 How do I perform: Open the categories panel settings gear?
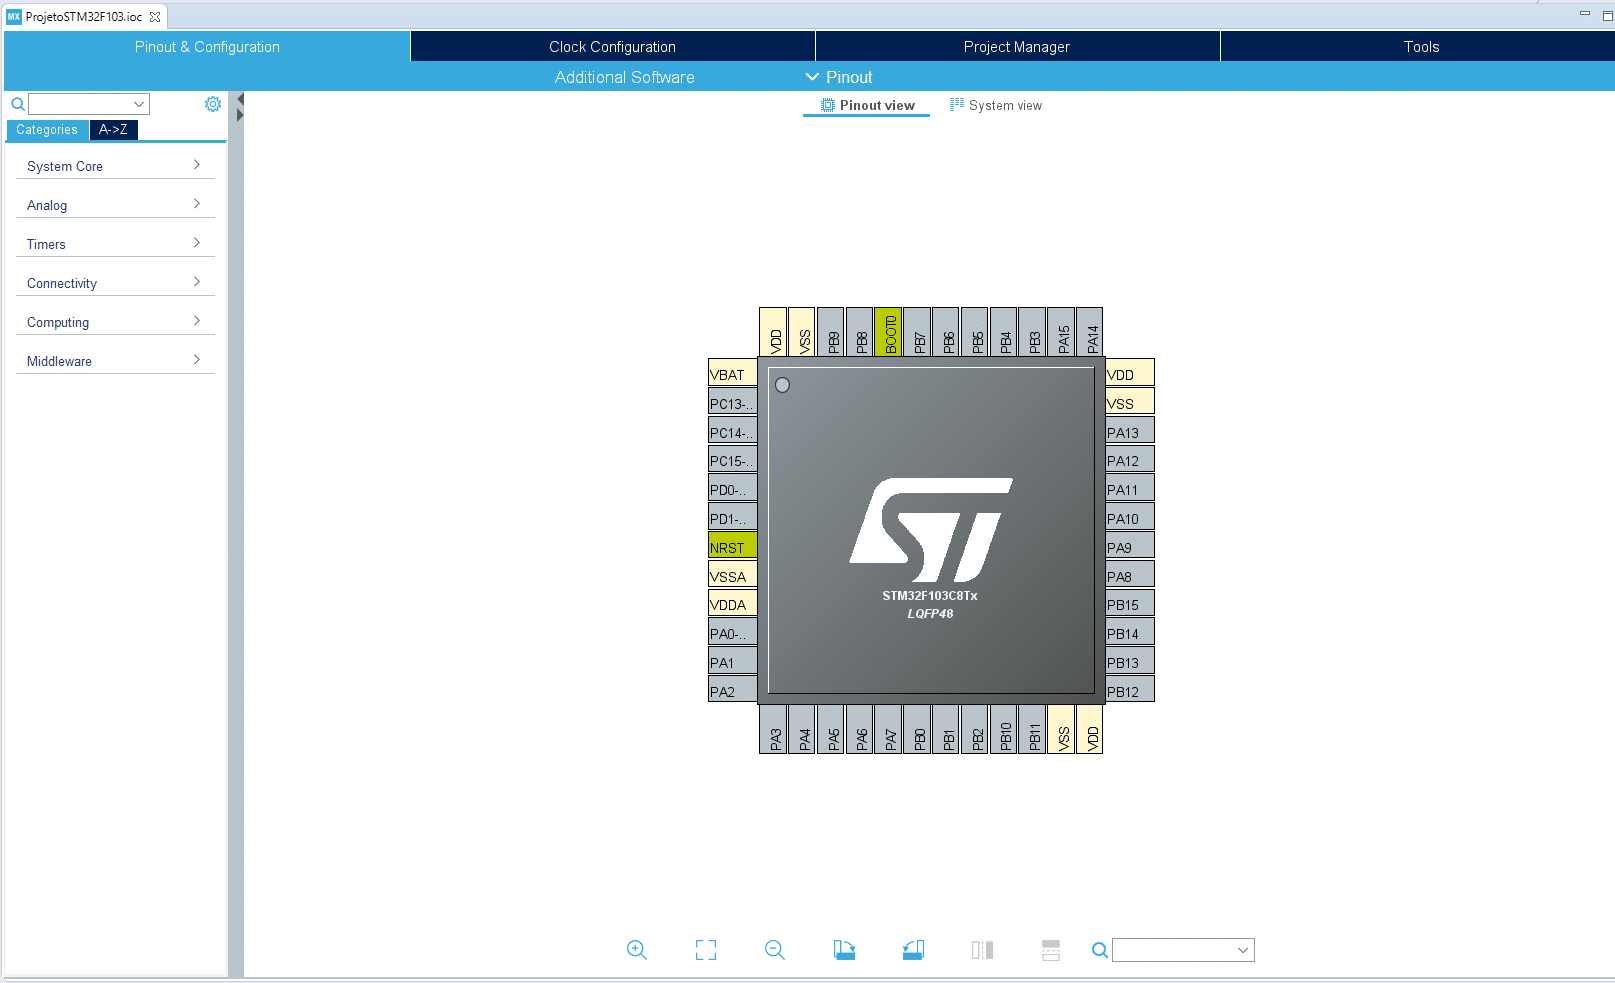[x=213, y=104]
